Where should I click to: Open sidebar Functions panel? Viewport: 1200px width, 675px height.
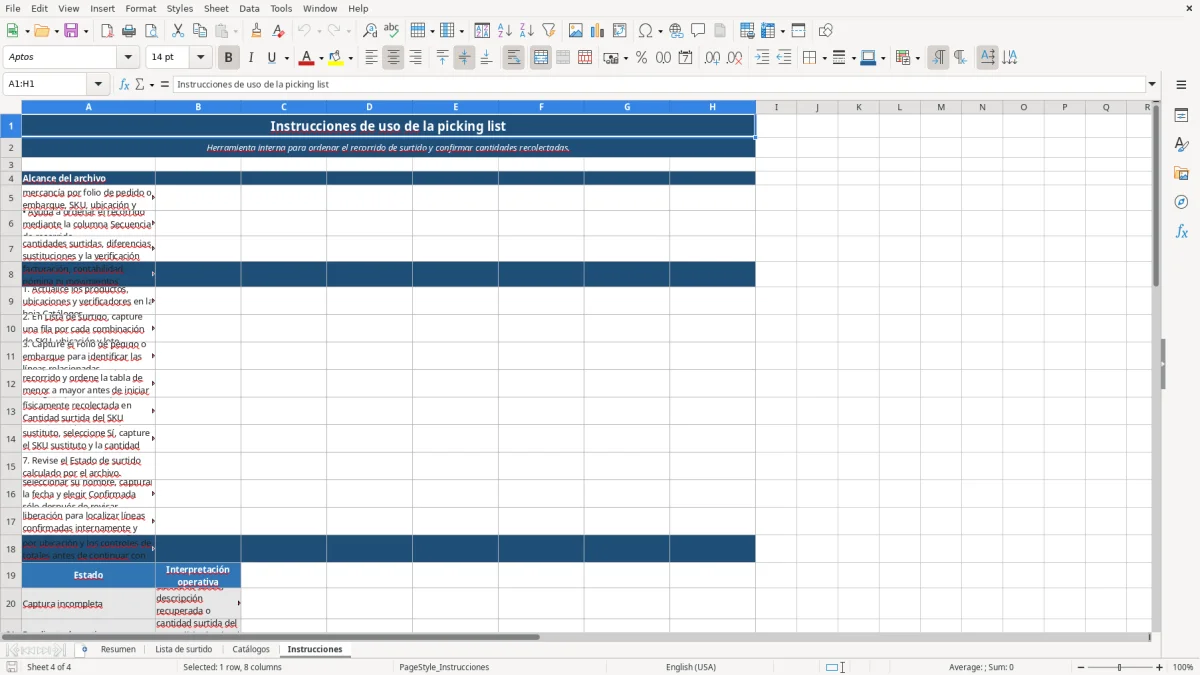(1181, 231)
